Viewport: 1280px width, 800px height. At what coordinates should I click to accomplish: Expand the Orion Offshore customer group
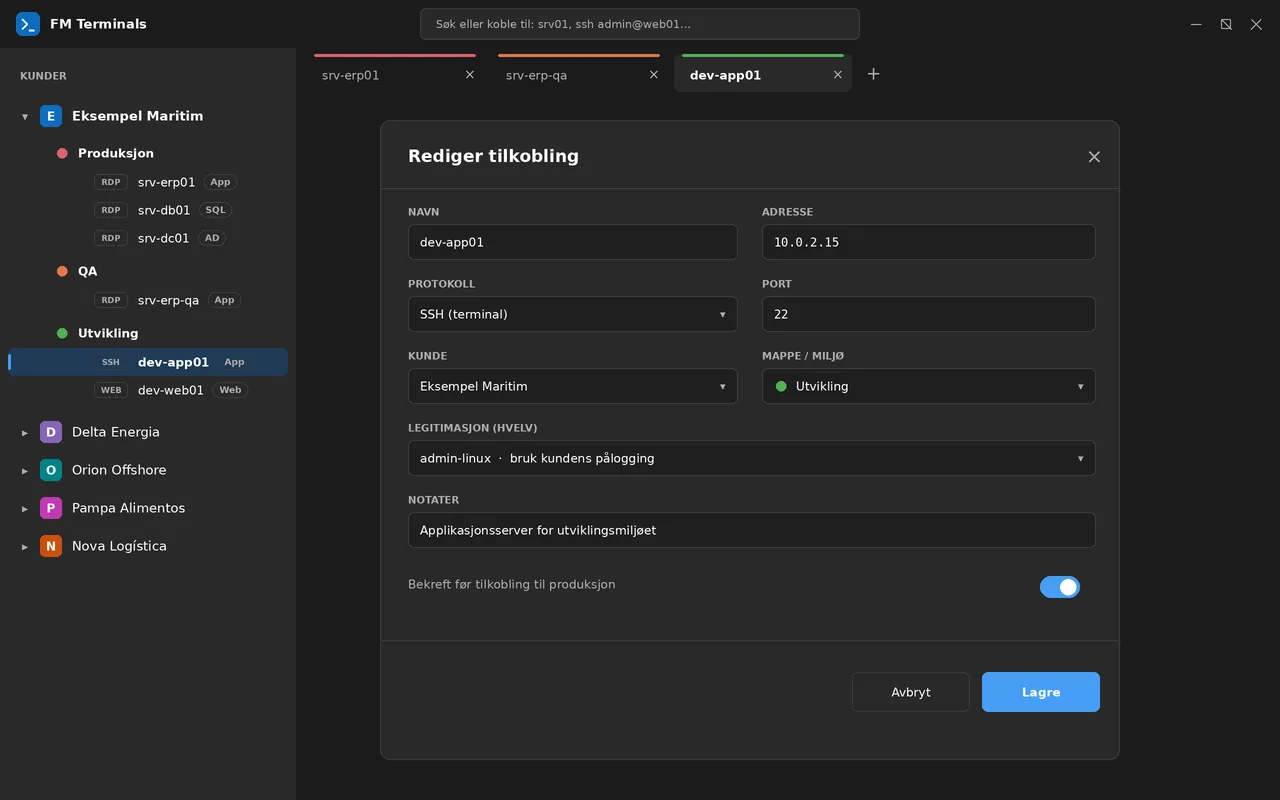(x=25, y=471)
